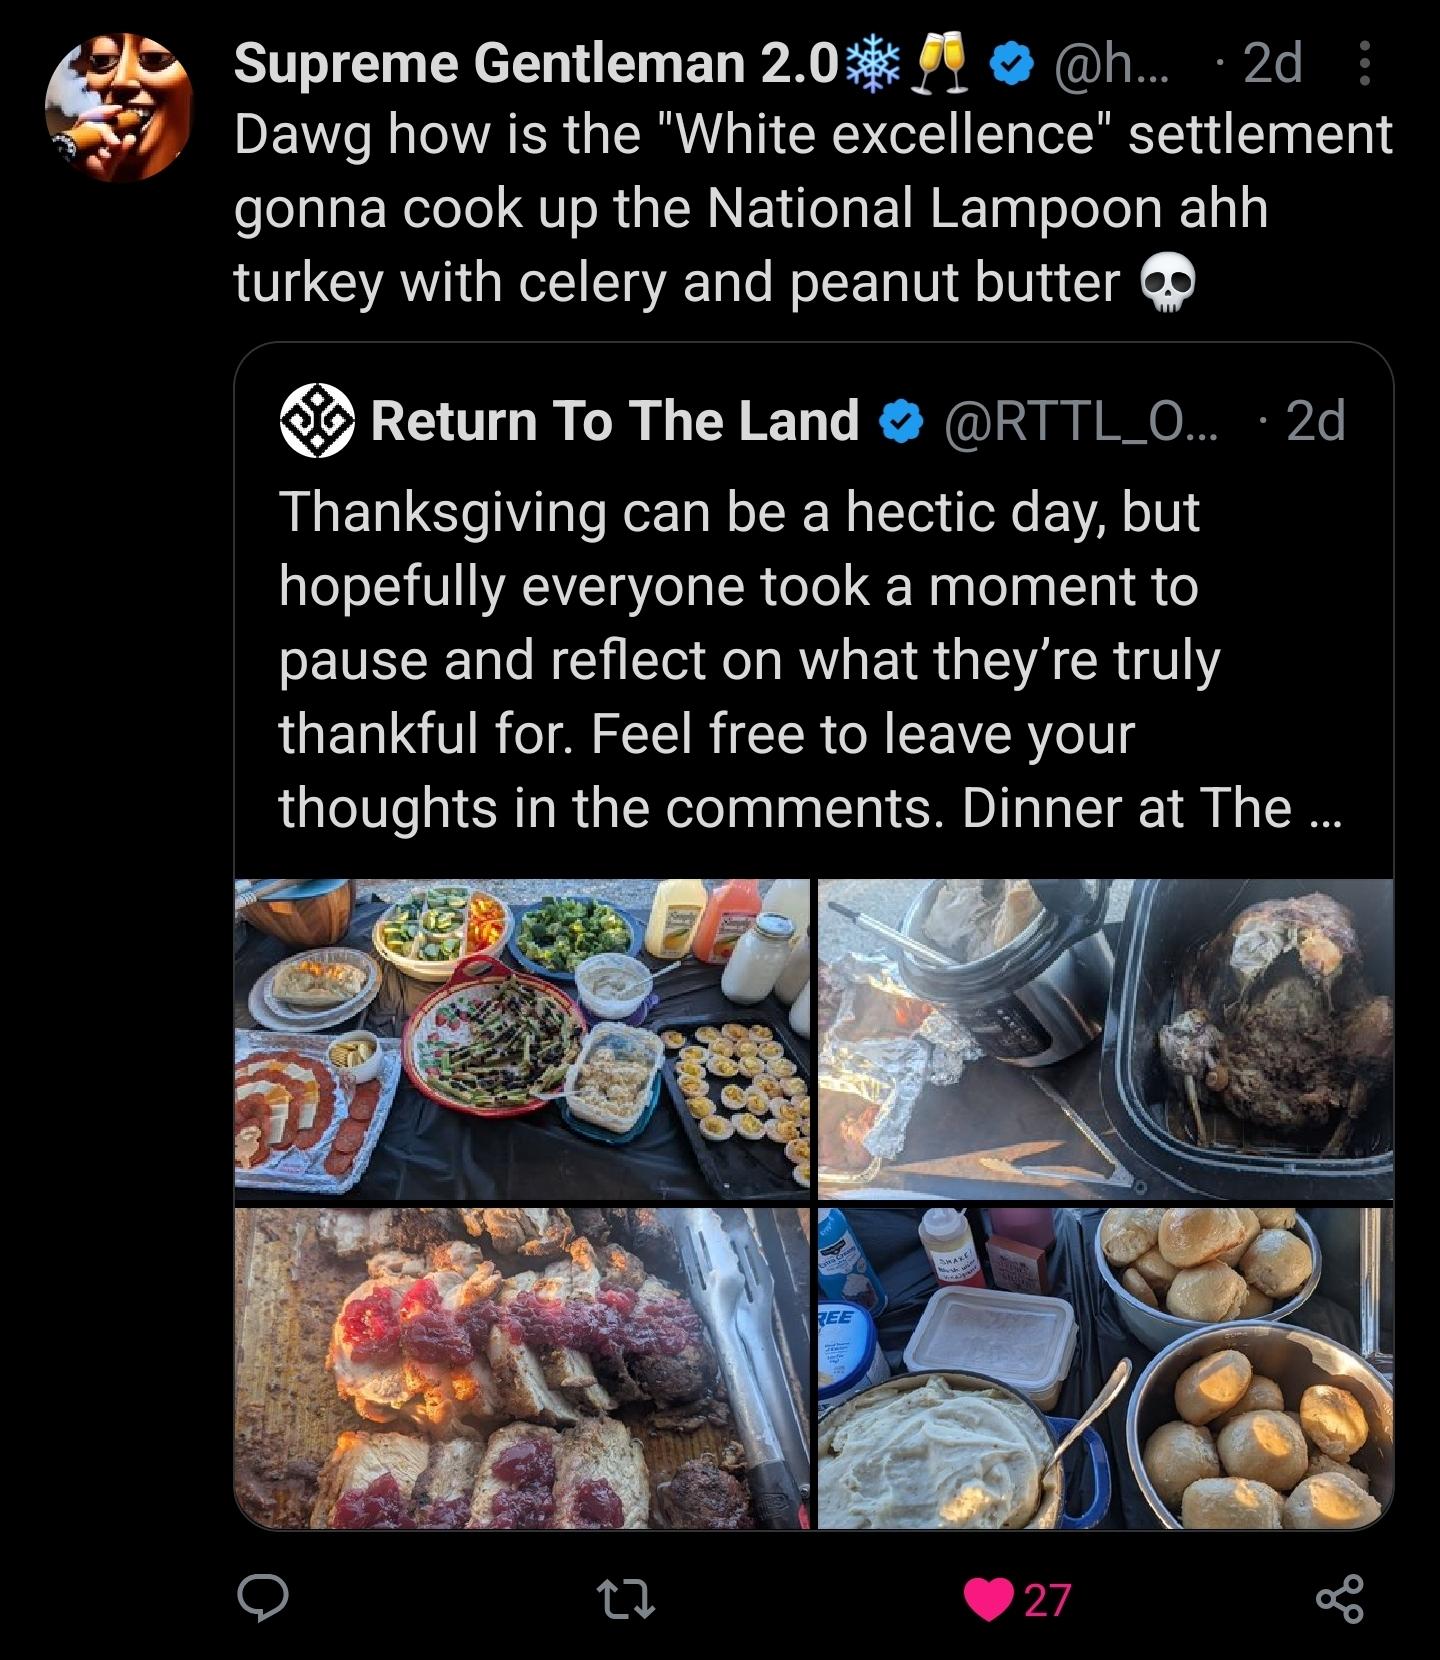Open the Return To The Land account name

coord(615,421)
